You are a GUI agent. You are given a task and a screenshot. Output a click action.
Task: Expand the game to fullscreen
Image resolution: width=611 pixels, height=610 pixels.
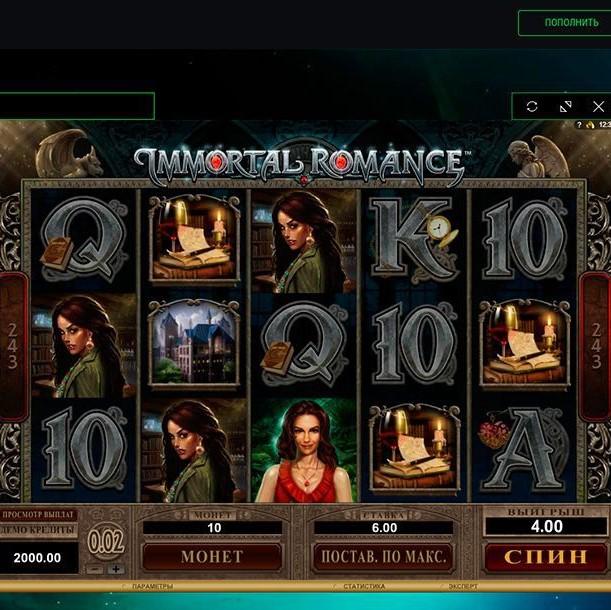[x=565, y=106]
